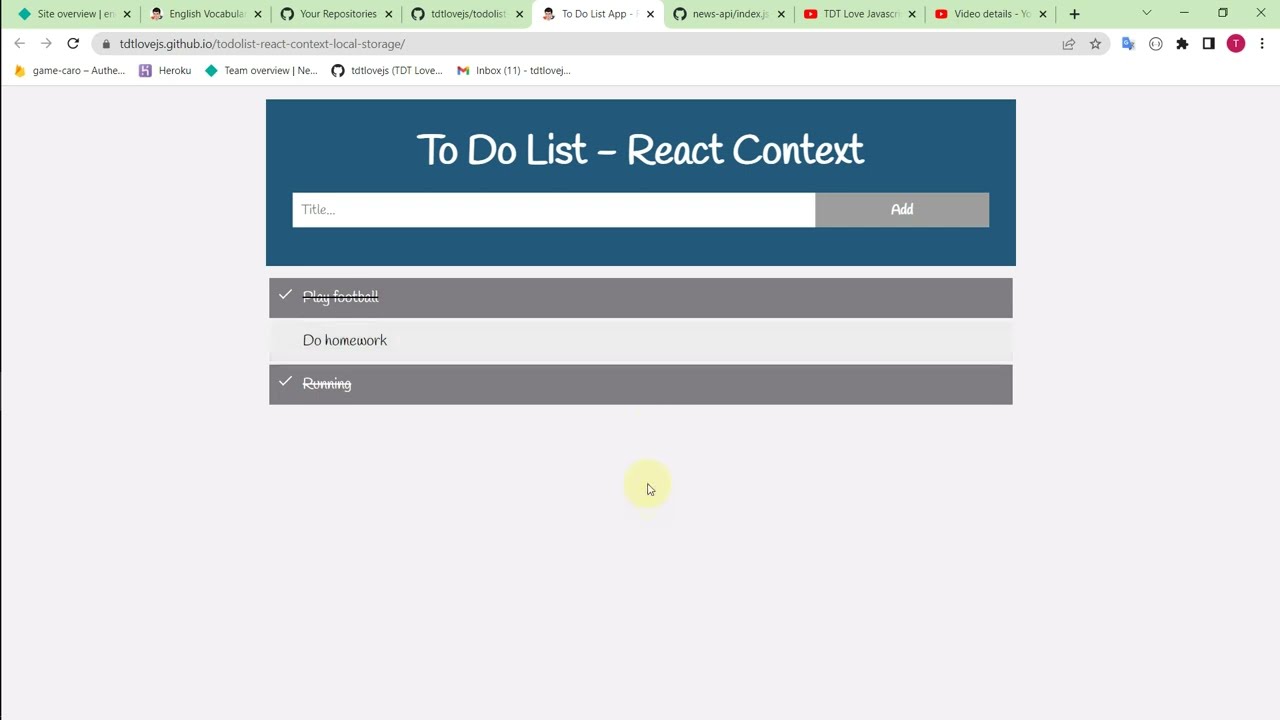Click the browser forward arrow

[46, 44]
